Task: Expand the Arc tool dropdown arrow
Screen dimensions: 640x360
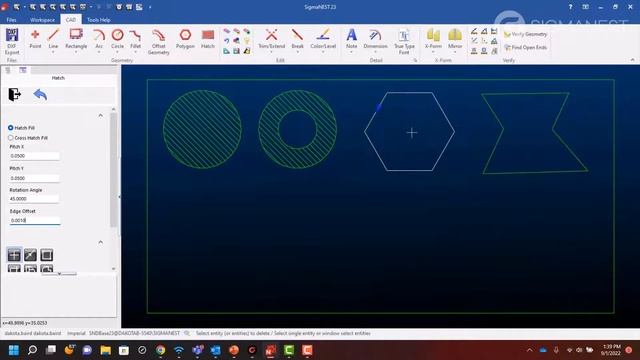Action: click(99, 52)
